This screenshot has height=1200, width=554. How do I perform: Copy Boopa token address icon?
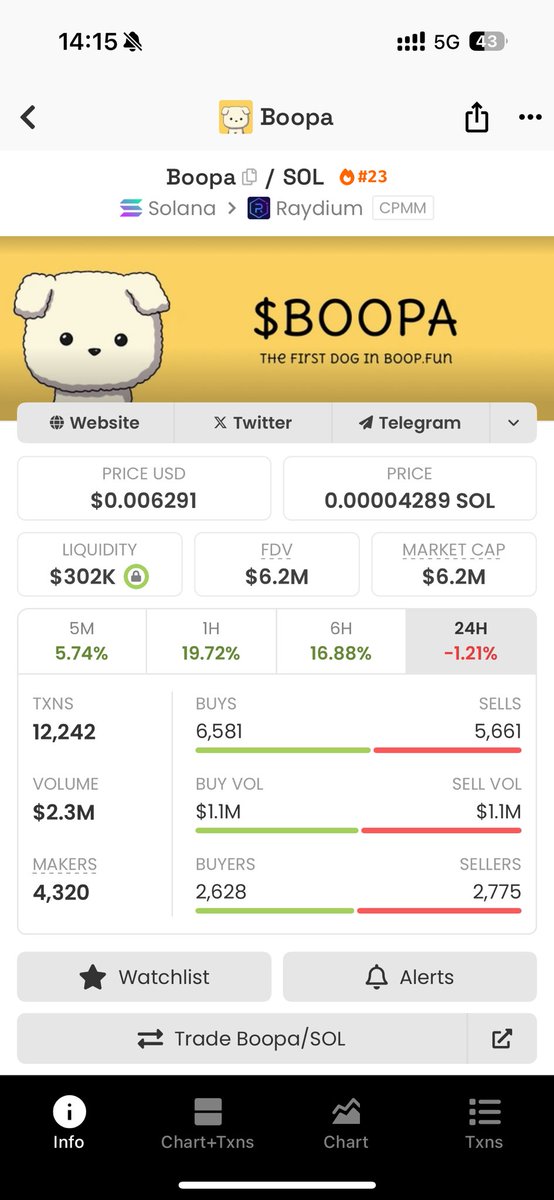pyautogui.click(x=250, y=177)
